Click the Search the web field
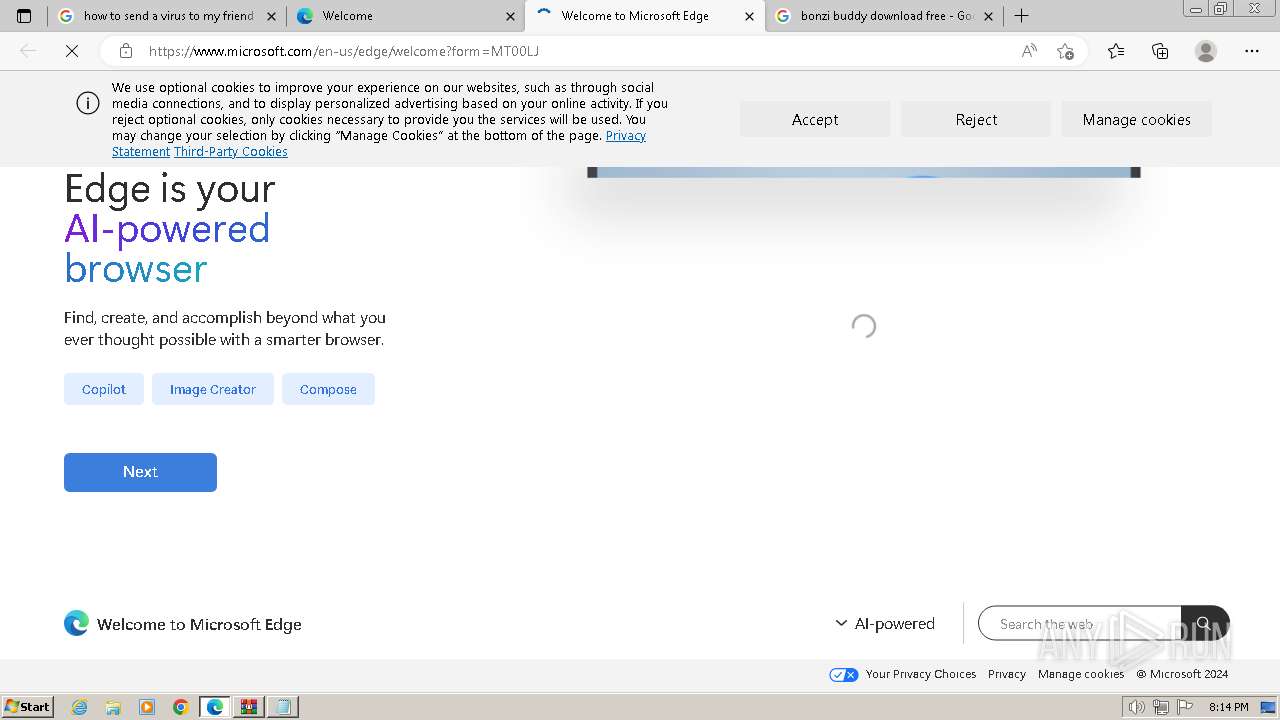 [x=1080, y=624]
